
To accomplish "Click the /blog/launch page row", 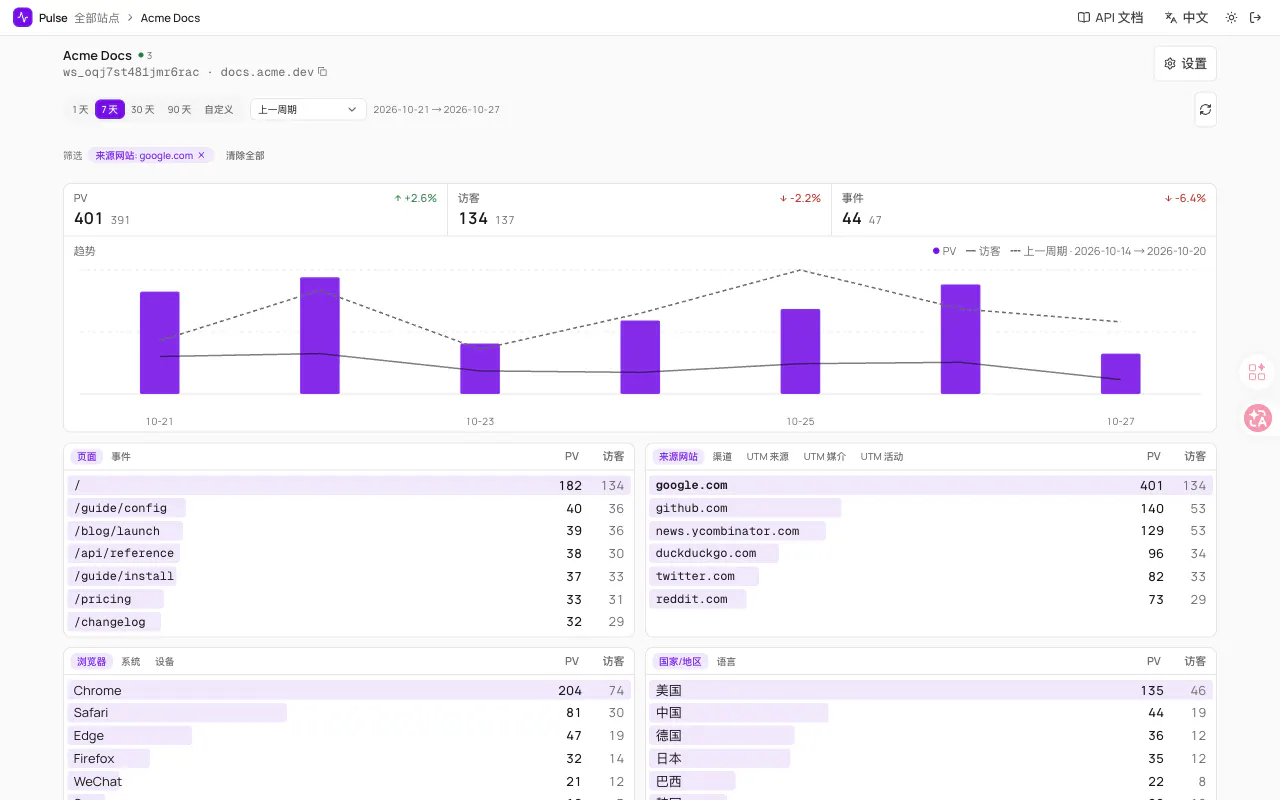I will (x=349, y=531).
